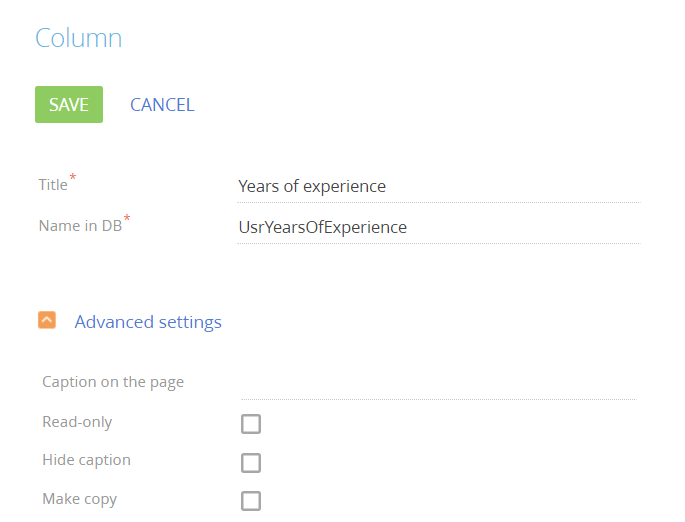Click the red asterisk beside Title
This screenshot has width=685, height=522.
pos(73,178)
